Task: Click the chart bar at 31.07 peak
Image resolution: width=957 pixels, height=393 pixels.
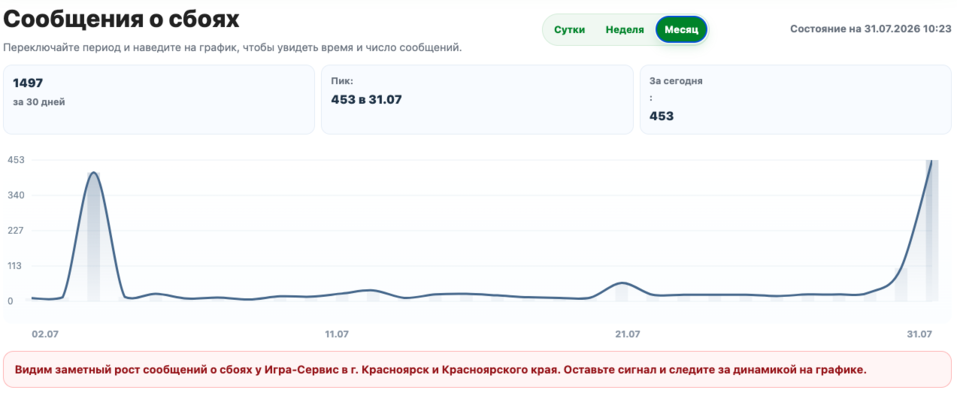Action: click(x=931, y=231)
